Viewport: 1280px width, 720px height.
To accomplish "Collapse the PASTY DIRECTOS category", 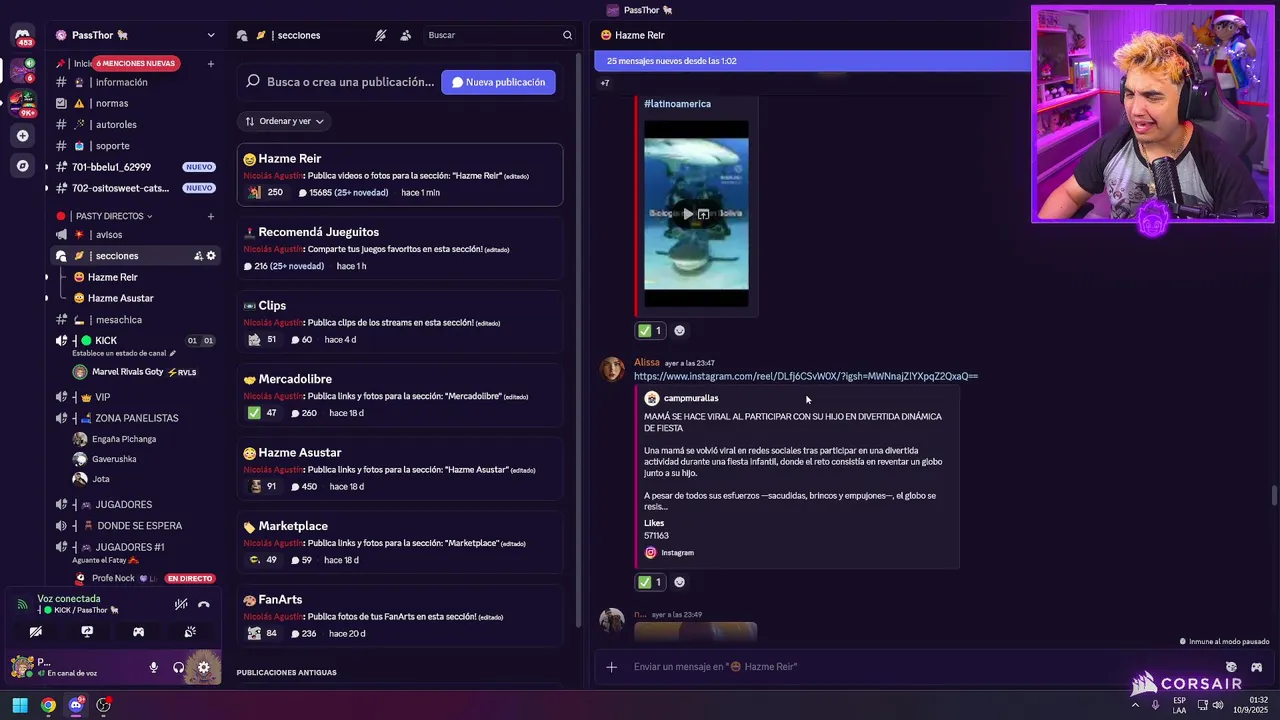I will (114, 216).
